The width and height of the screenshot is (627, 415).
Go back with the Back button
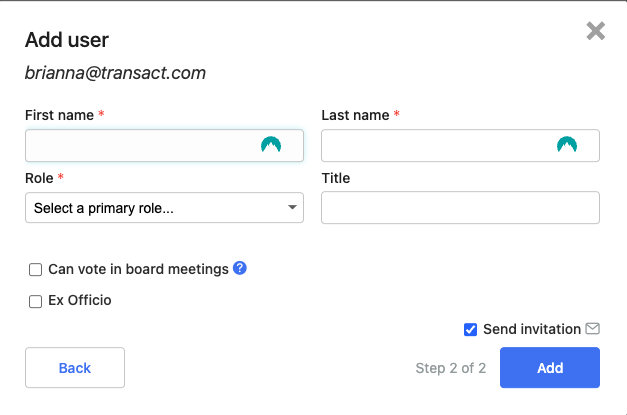(x=75, y=367)
